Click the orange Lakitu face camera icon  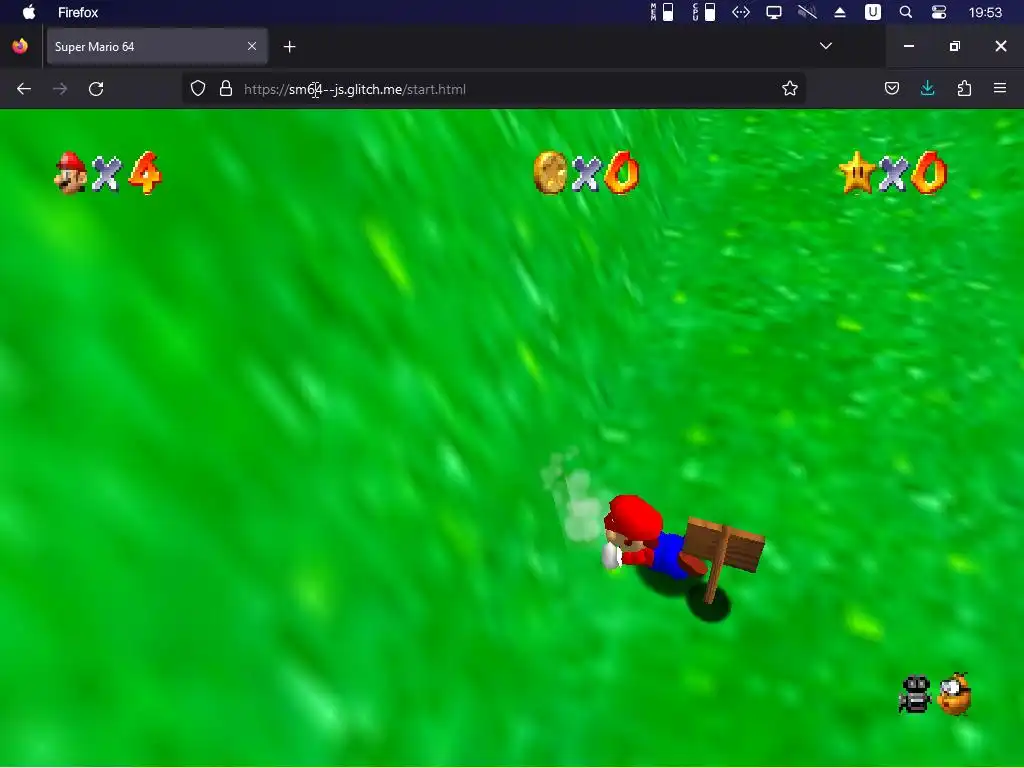[955, 694]
